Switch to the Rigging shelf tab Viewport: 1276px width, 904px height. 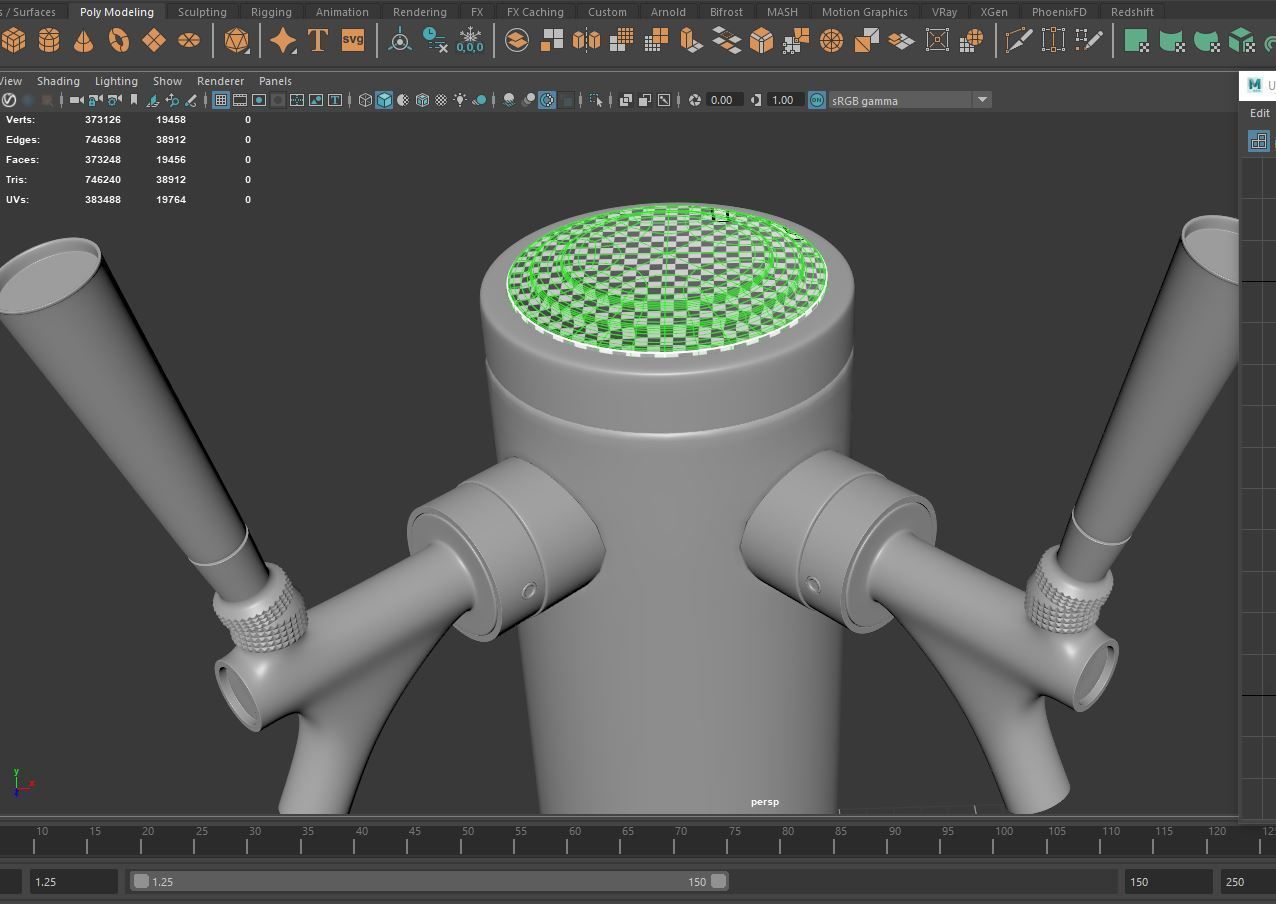(271, 12)
